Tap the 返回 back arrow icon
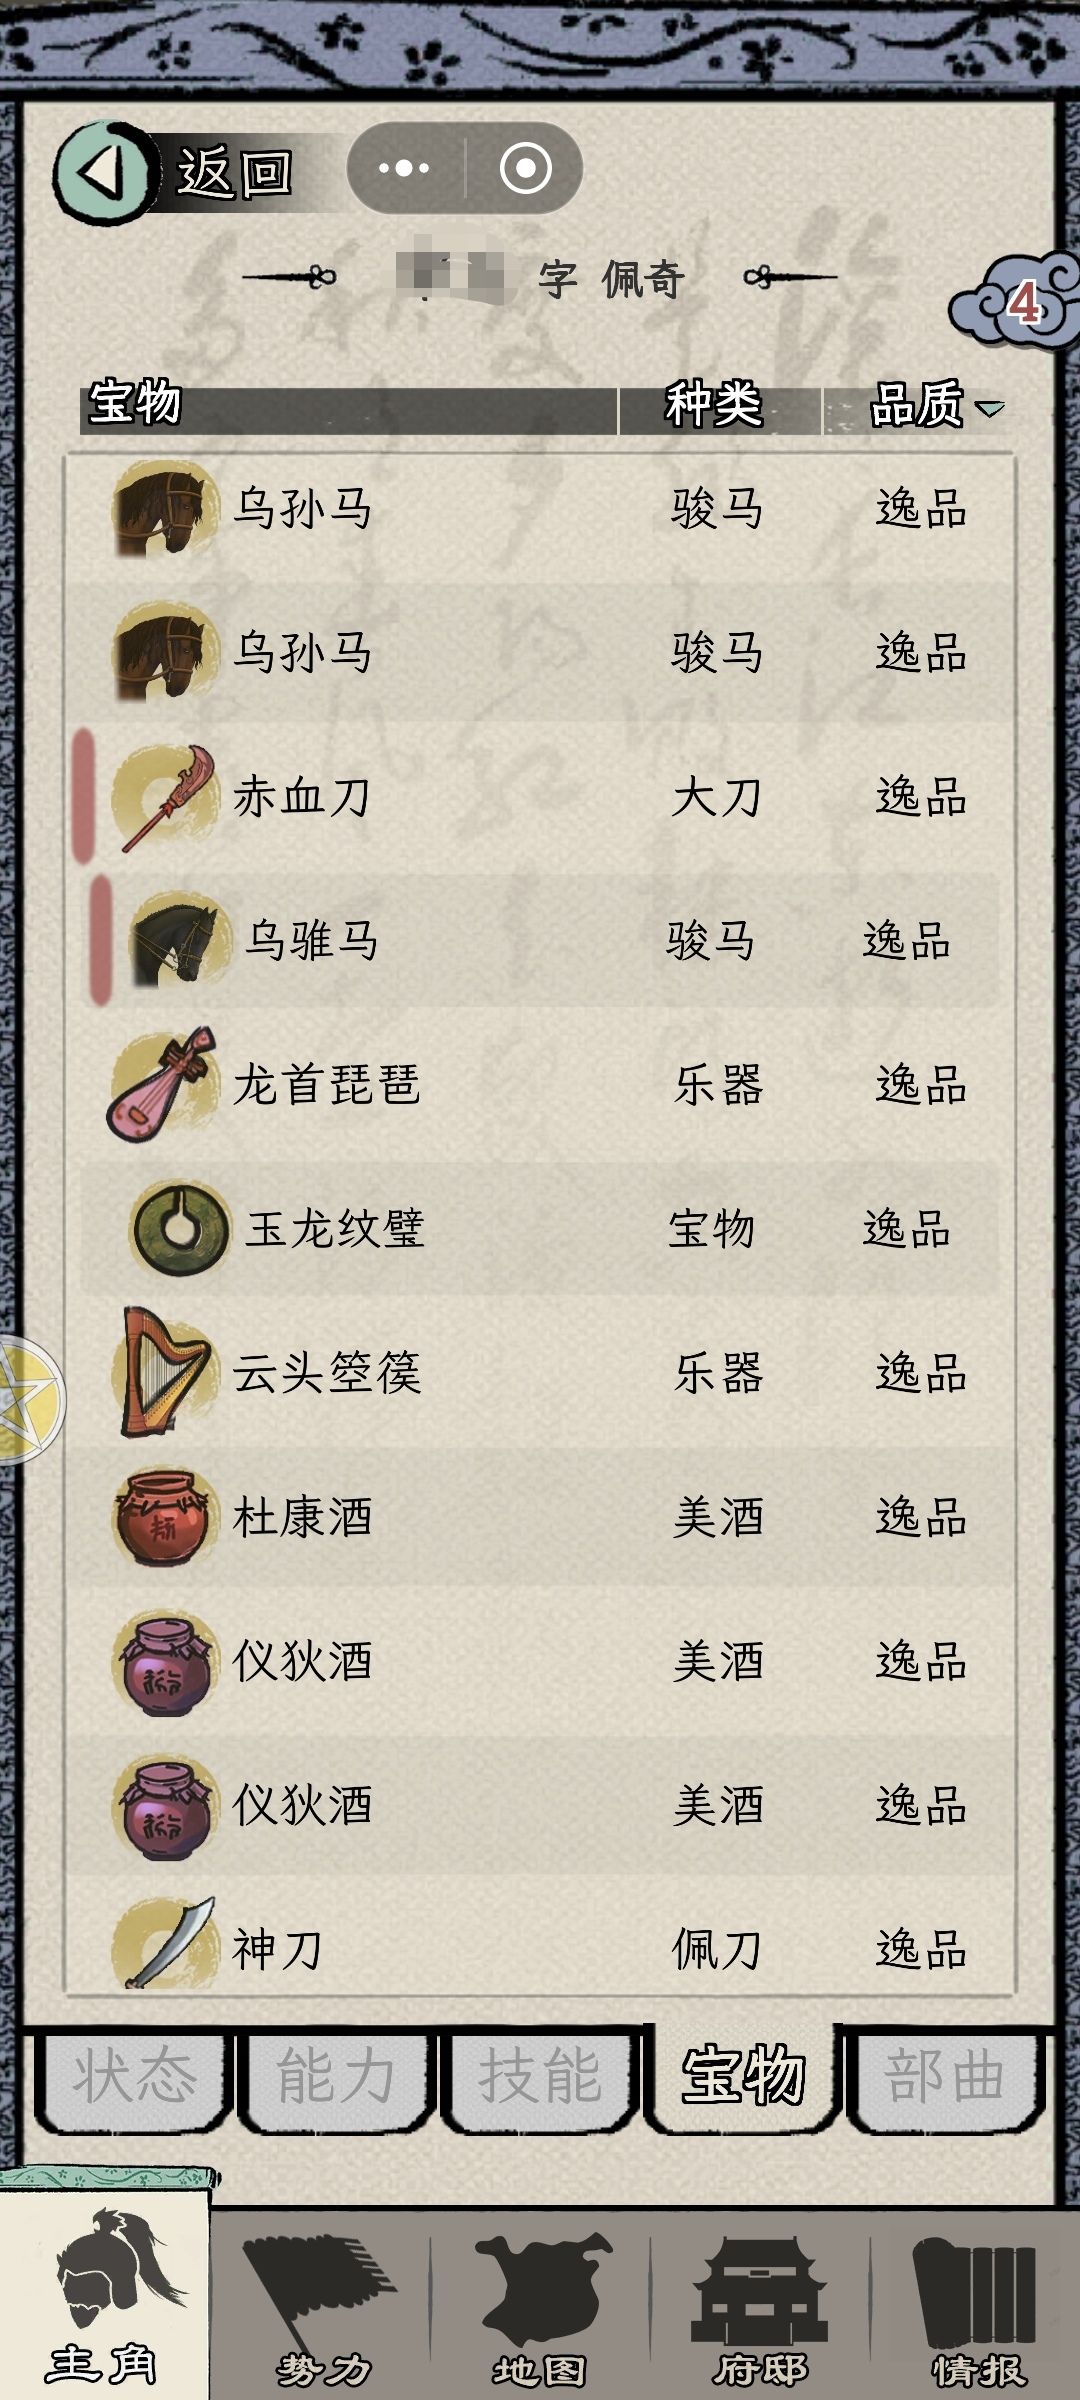This screenshot has width=1080, height=2400. (104, 172)
